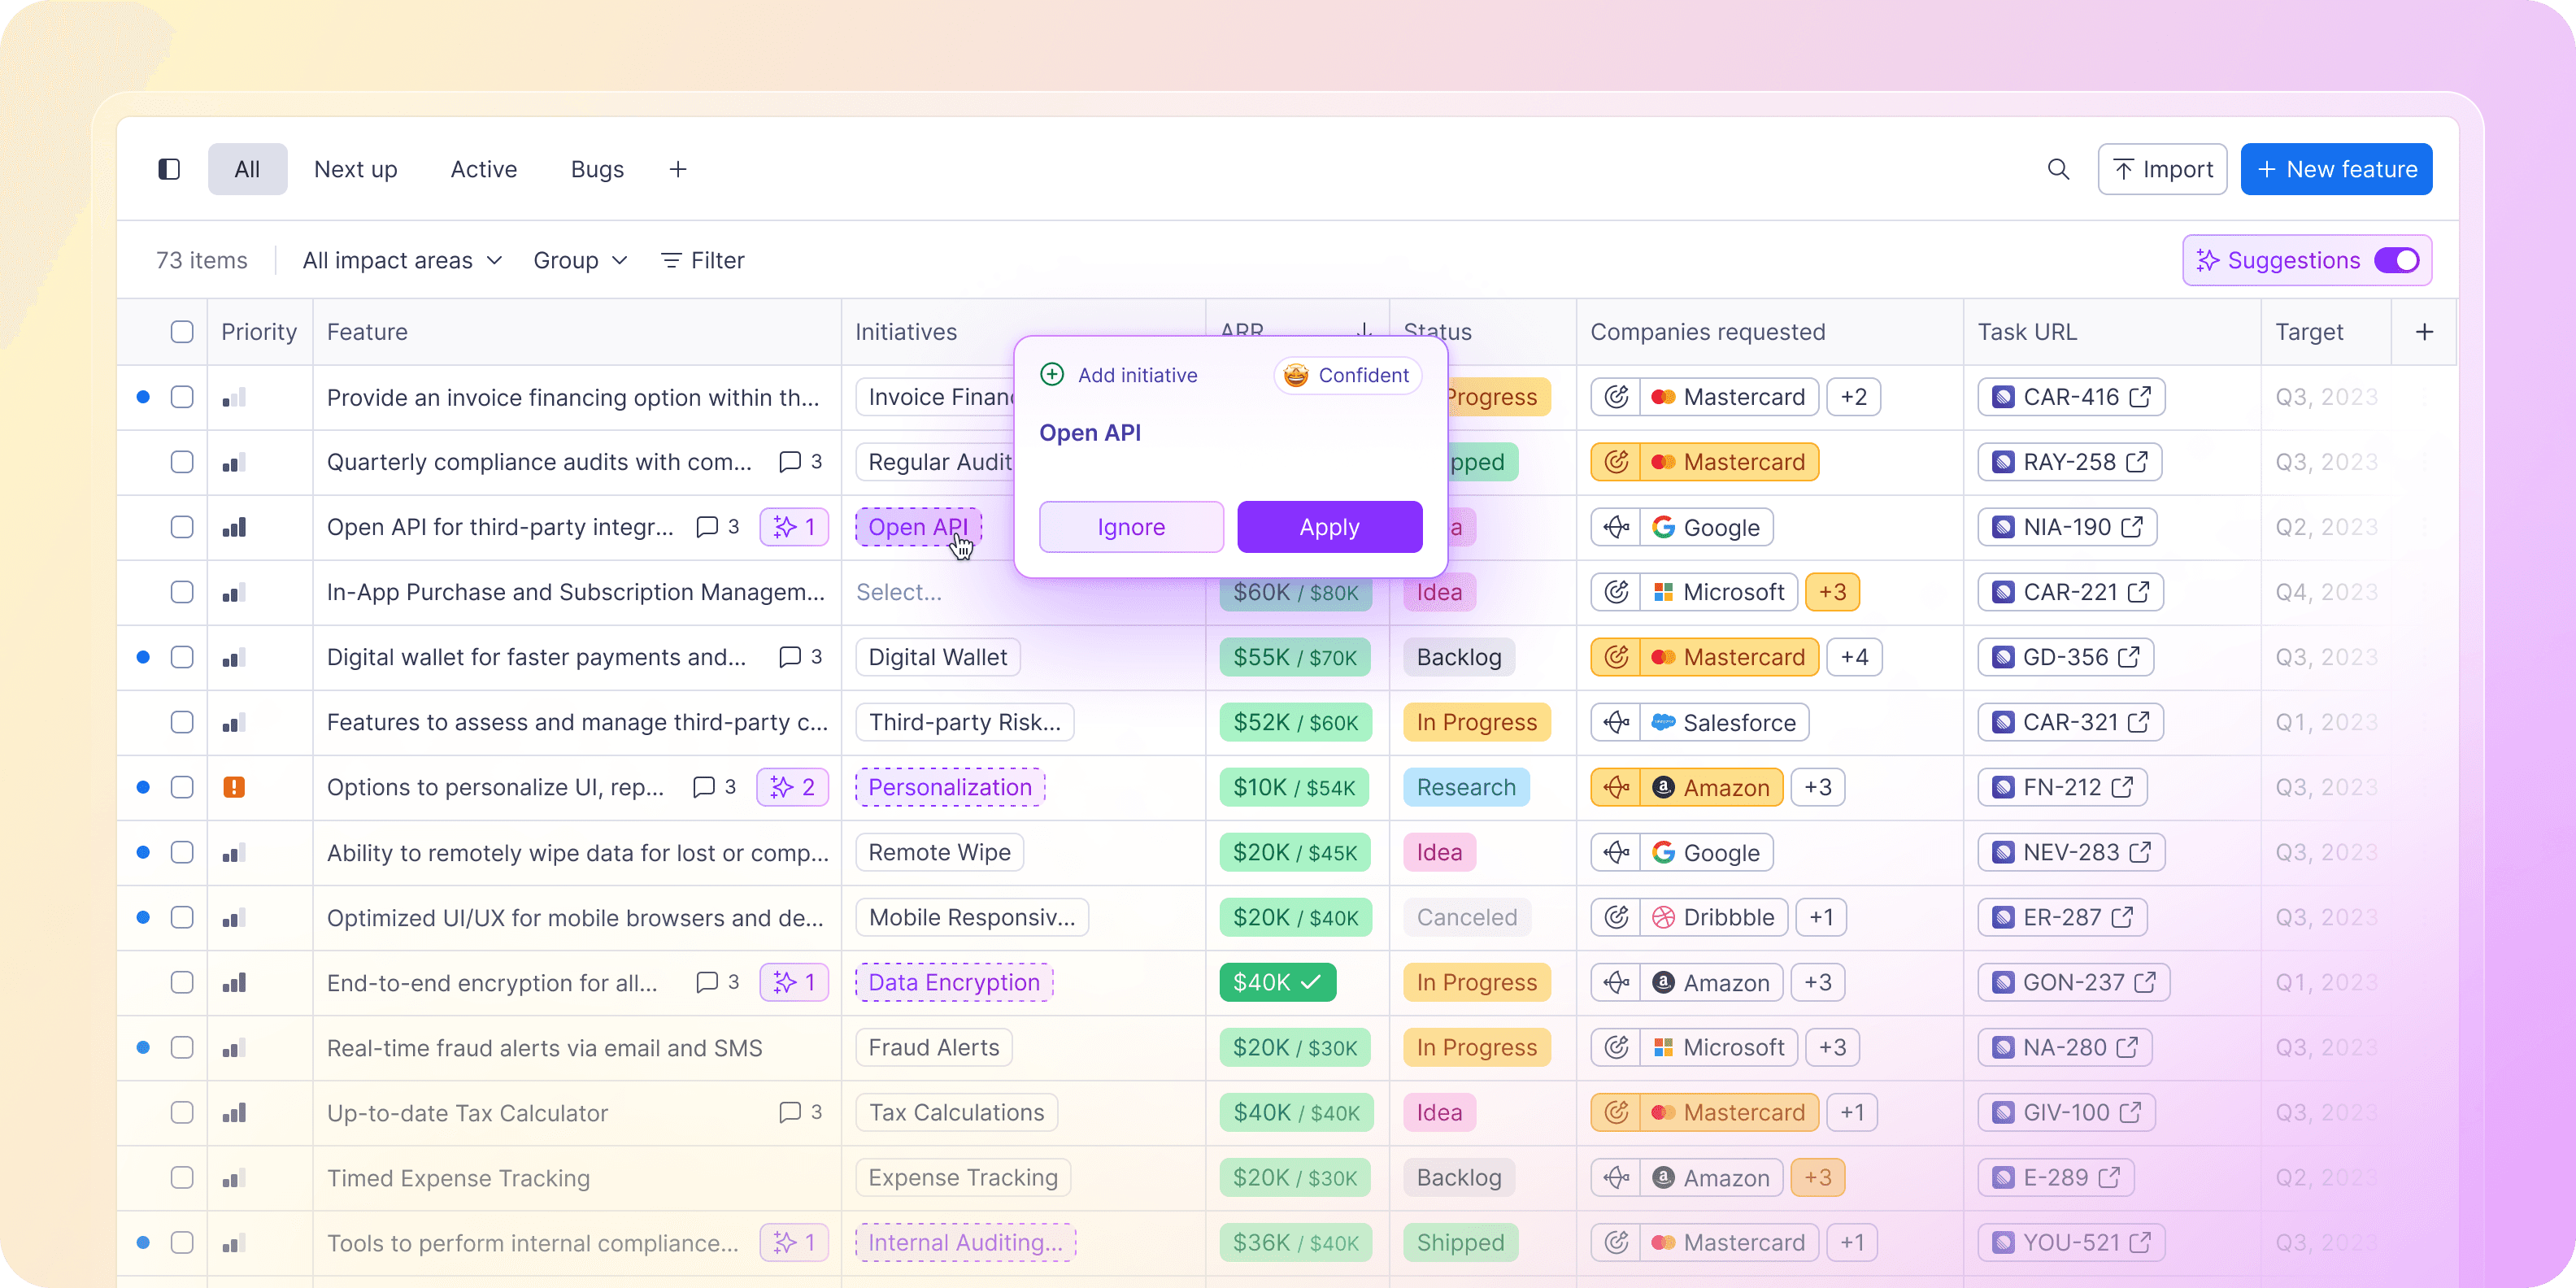Check the select-all header checkbox
This screenshot has height=1288, width=2576.
tap(182, 332)
